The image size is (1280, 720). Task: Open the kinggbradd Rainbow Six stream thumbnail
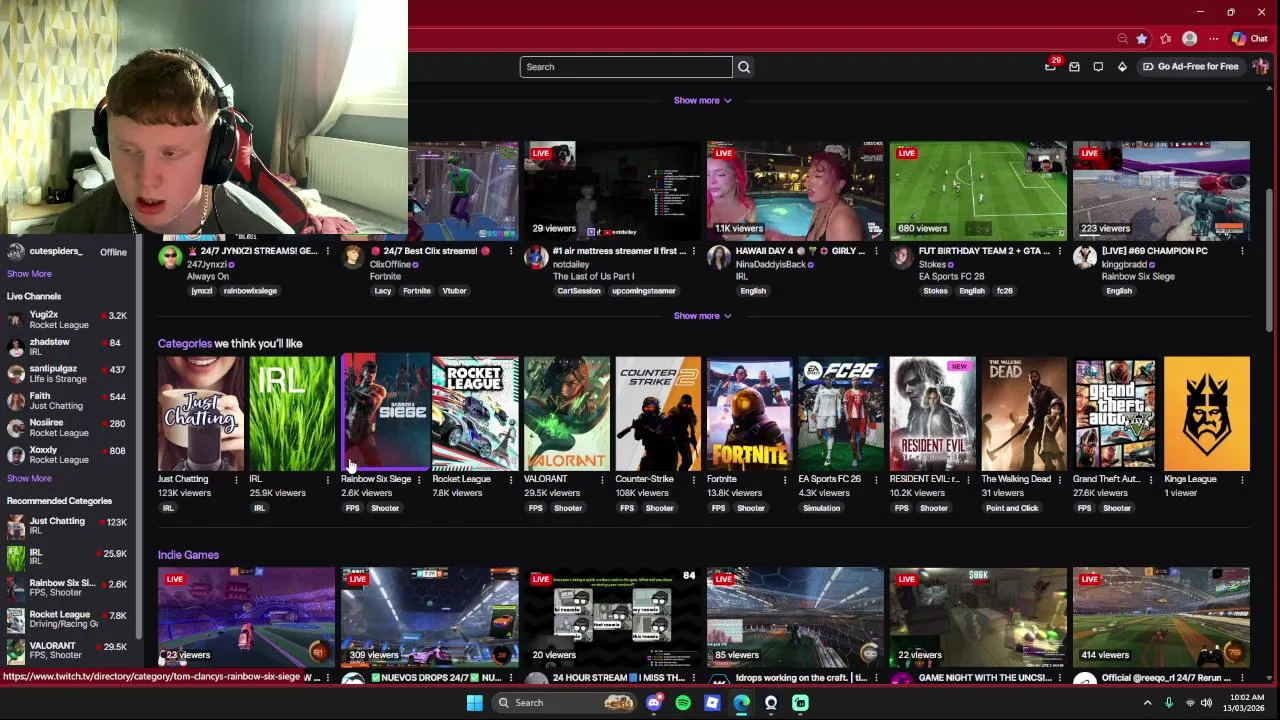pyautogui.click(x=1161, y=191)
